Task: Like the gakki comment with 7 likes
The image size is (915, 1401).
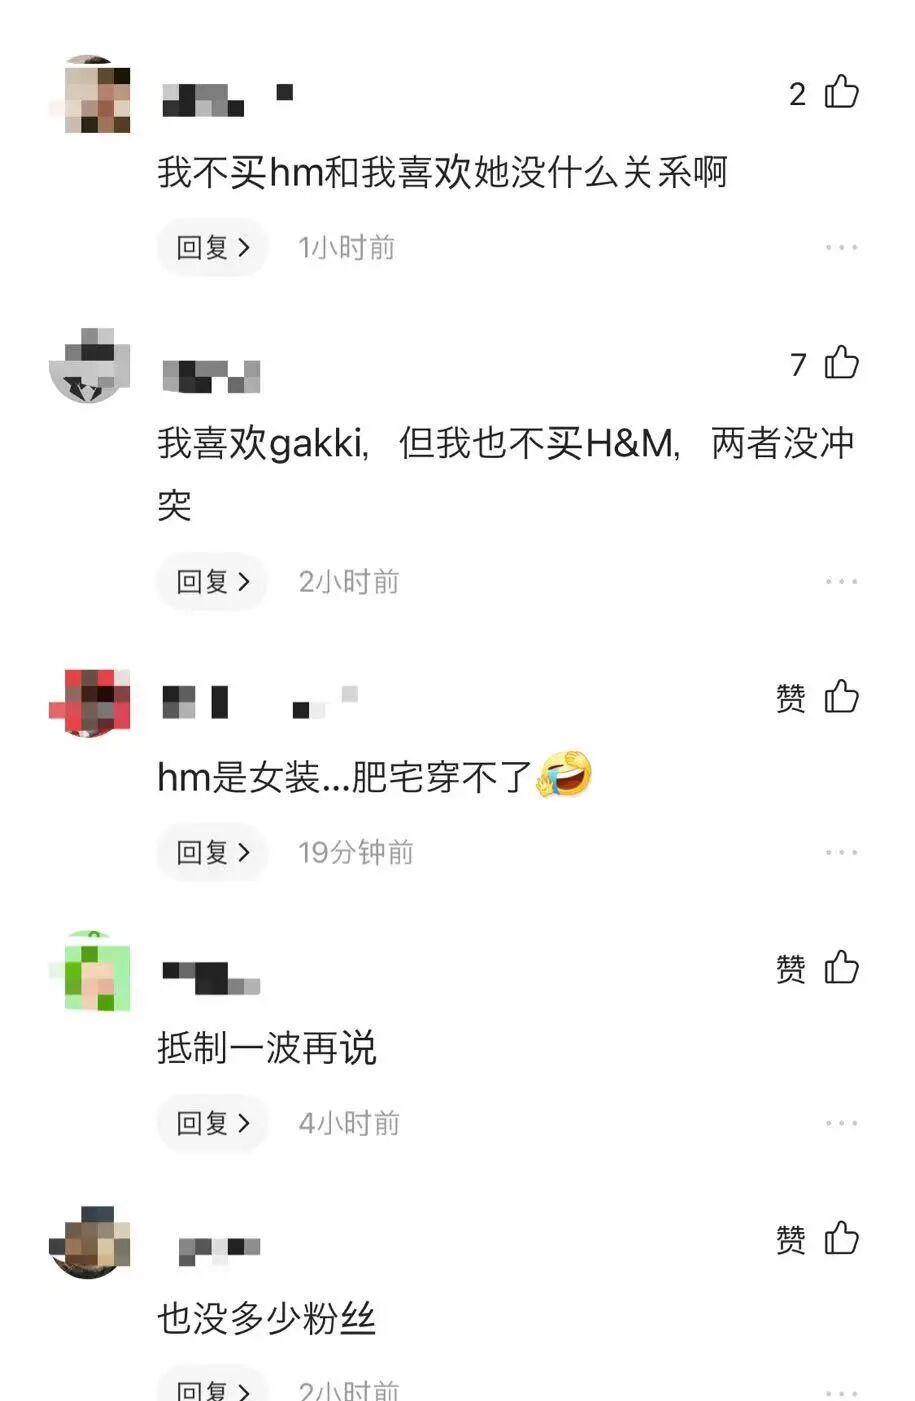Action: coord(841,363)
